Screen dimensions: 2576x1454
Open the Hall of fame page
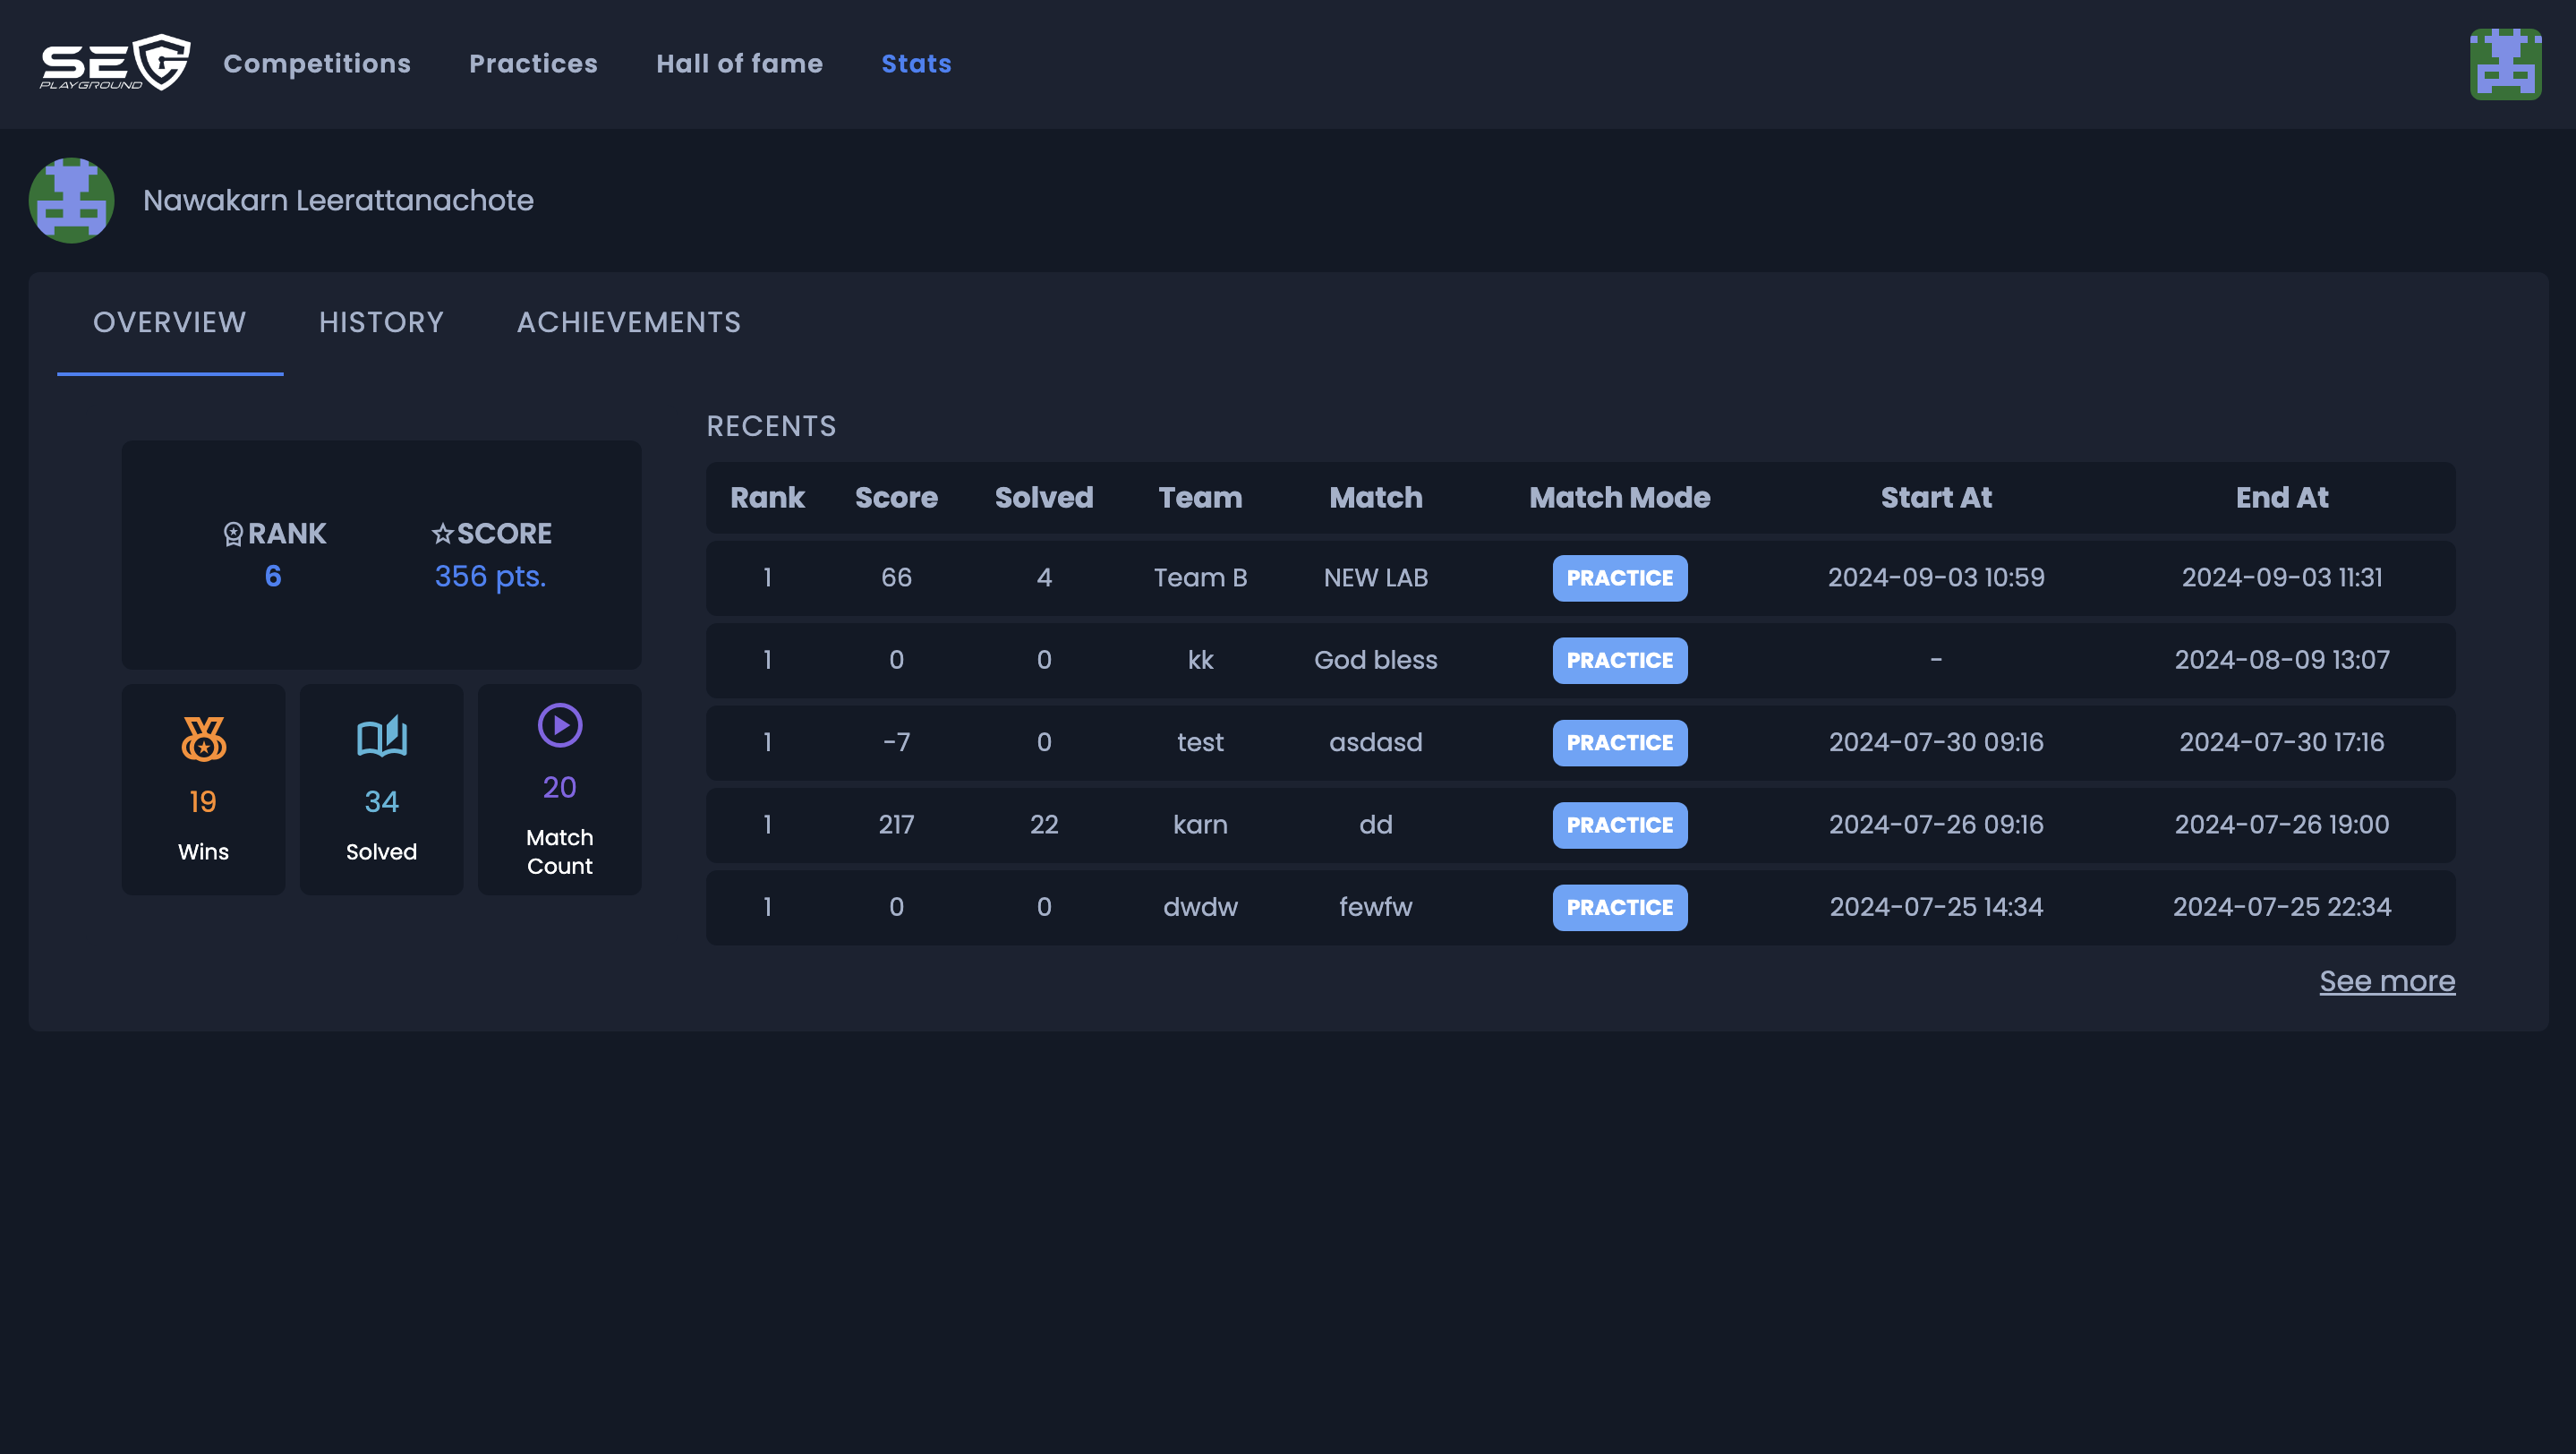[x=739, y=63]
